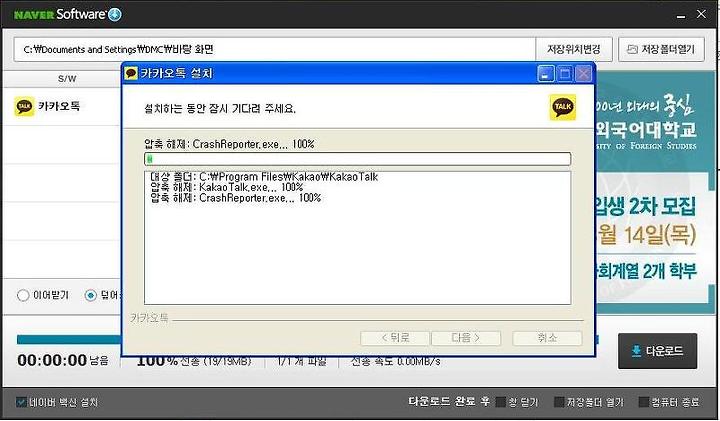Select the 덮어쓰기 radio button
Screen dimensions: 720x421
click(x=90, y=295)
